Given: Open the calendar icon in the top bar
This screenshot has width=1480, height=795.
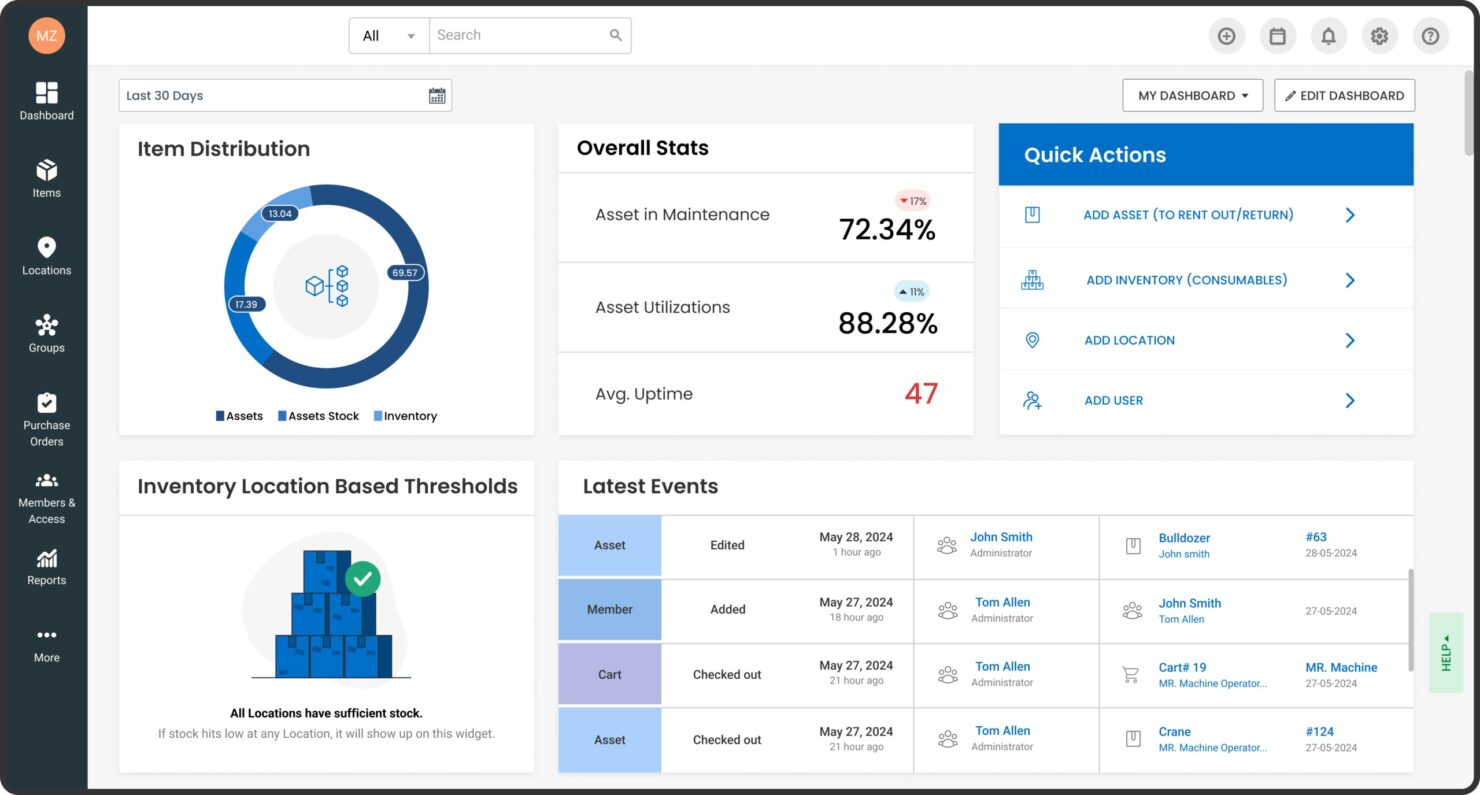Looking at the screenshot, I should click(1278, 35).
